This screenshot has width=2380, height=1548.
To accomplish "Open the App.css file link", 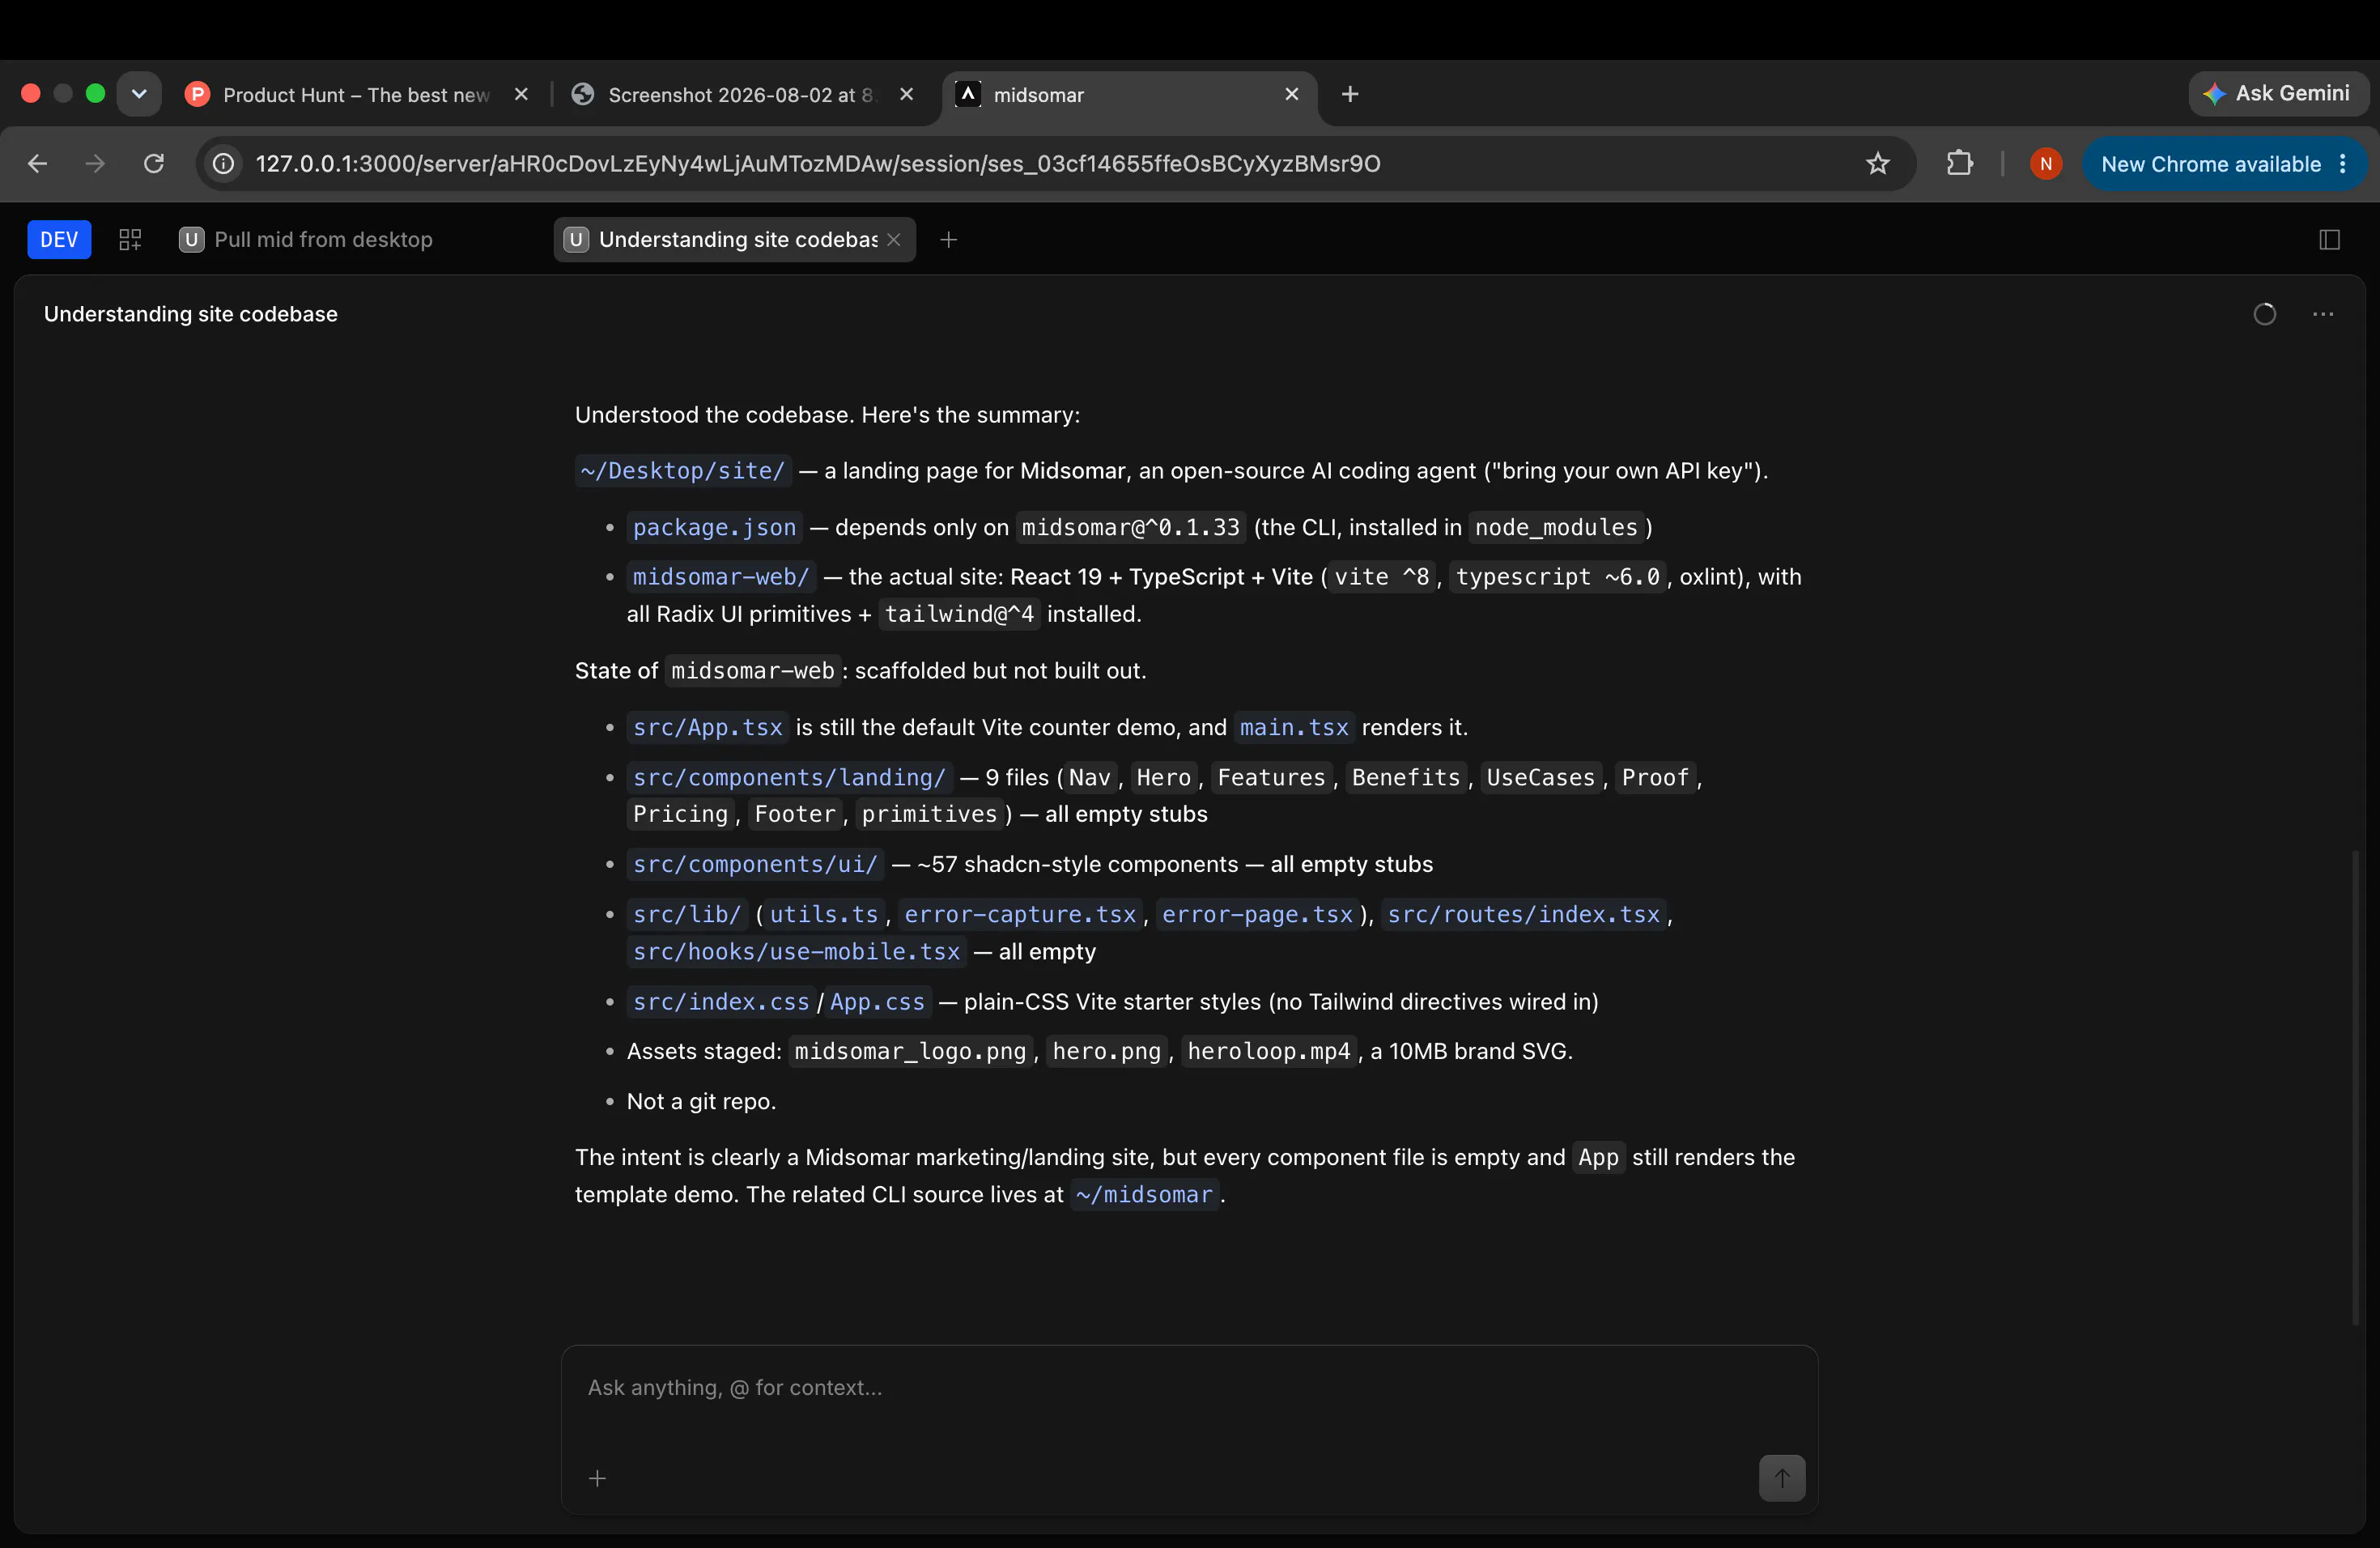I will [x=877, y=1002].
